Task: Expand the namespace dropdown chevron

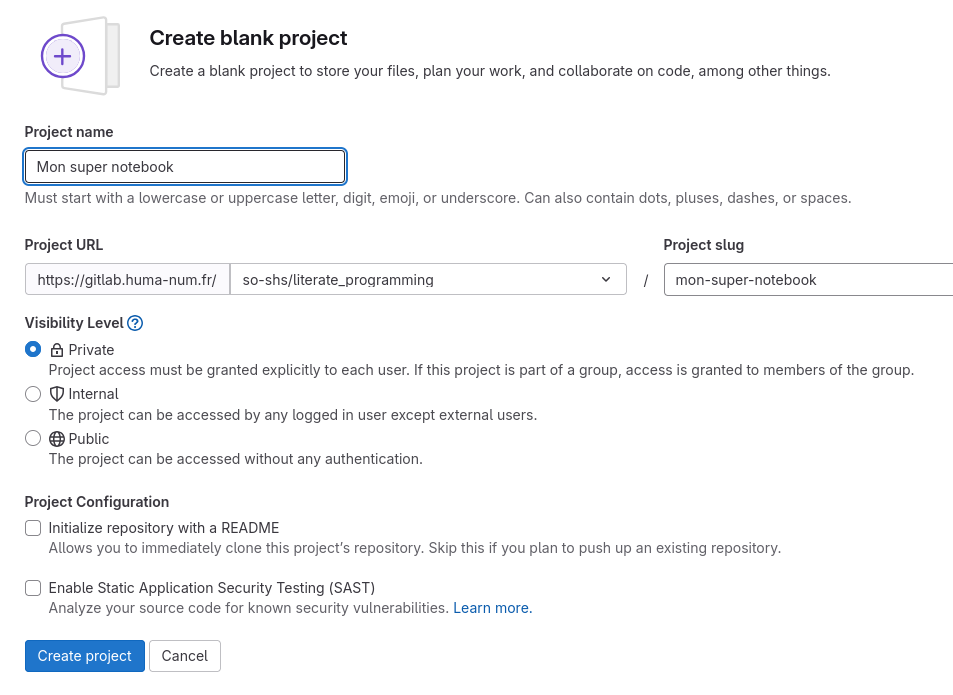Action: point(606,279)
